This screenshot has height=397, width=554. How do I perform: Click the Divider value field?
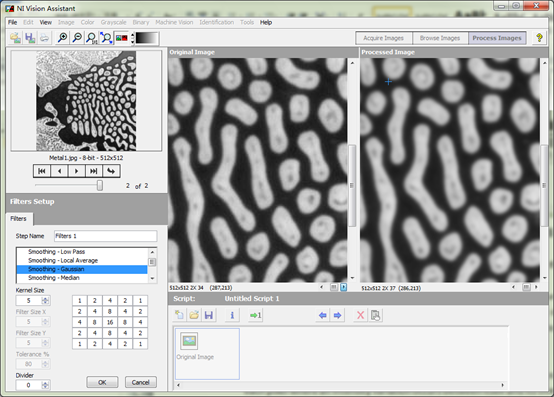coord(29,385)
